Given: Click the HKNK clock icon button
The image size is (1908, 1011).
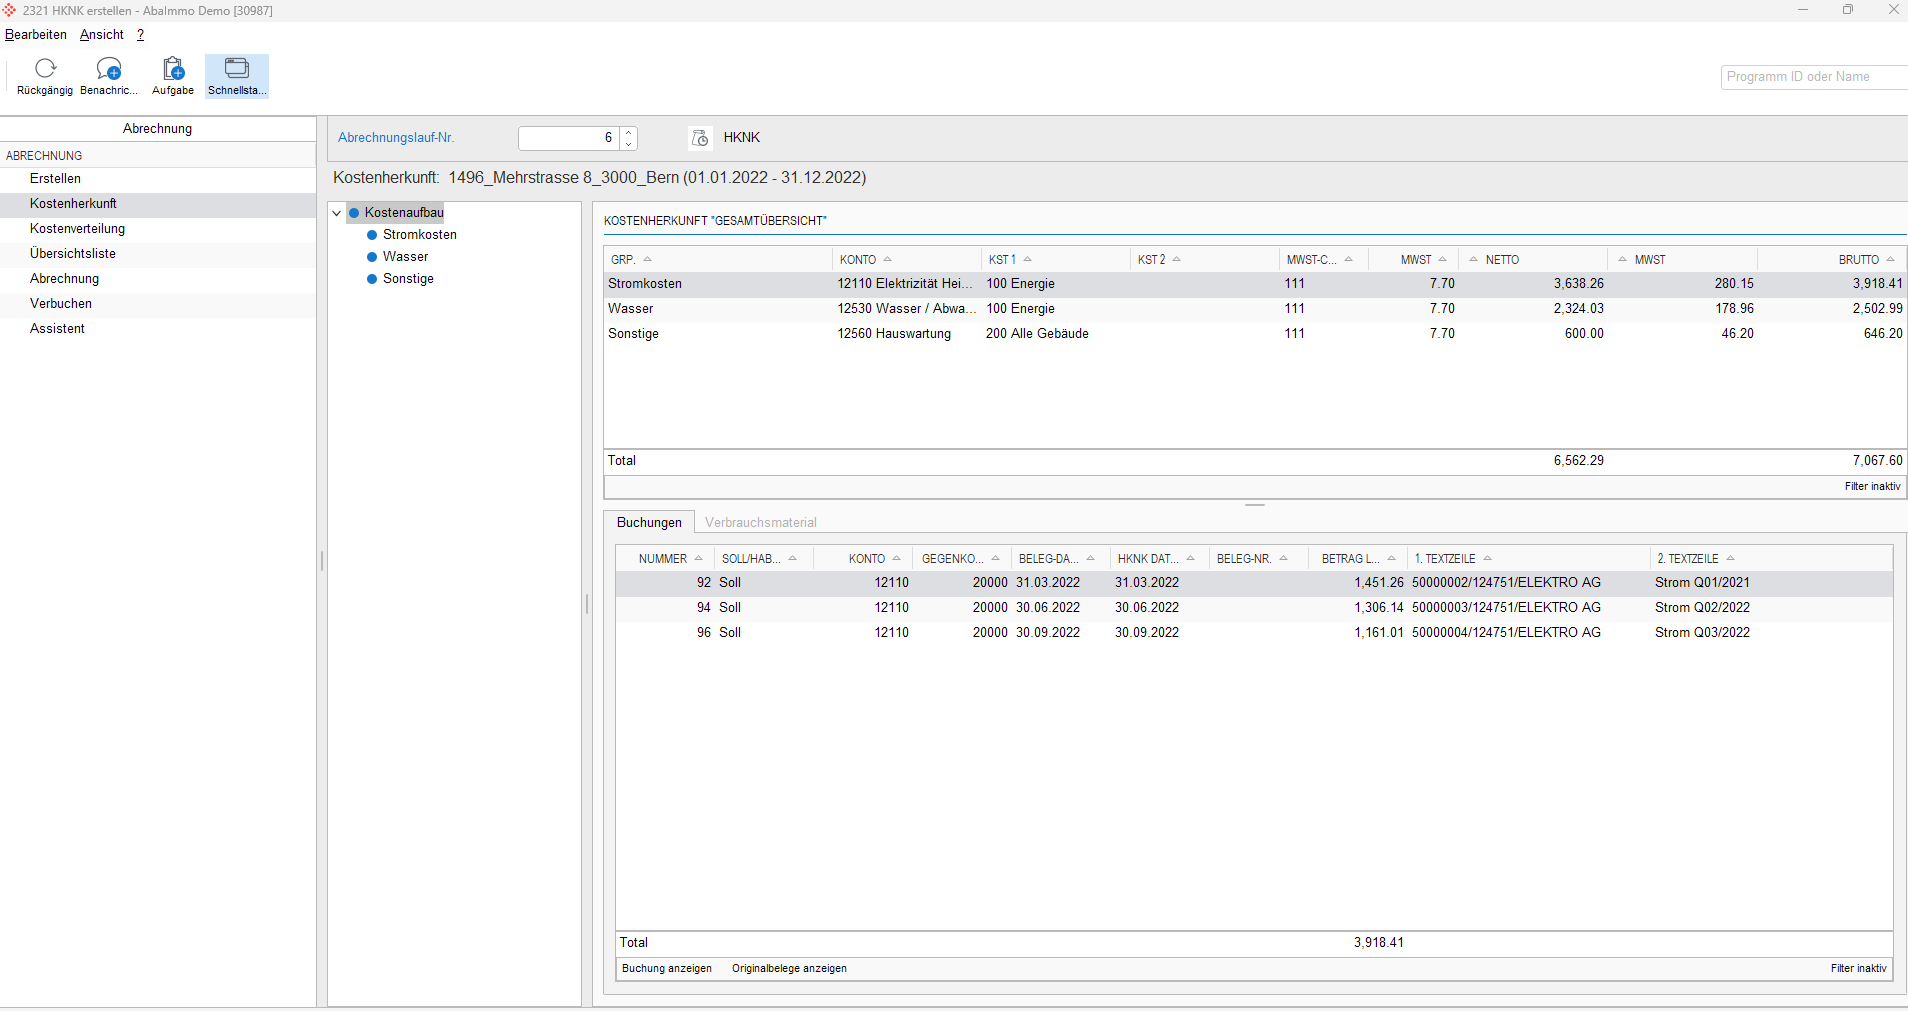Looking at the screenshot, I should 700,138.
